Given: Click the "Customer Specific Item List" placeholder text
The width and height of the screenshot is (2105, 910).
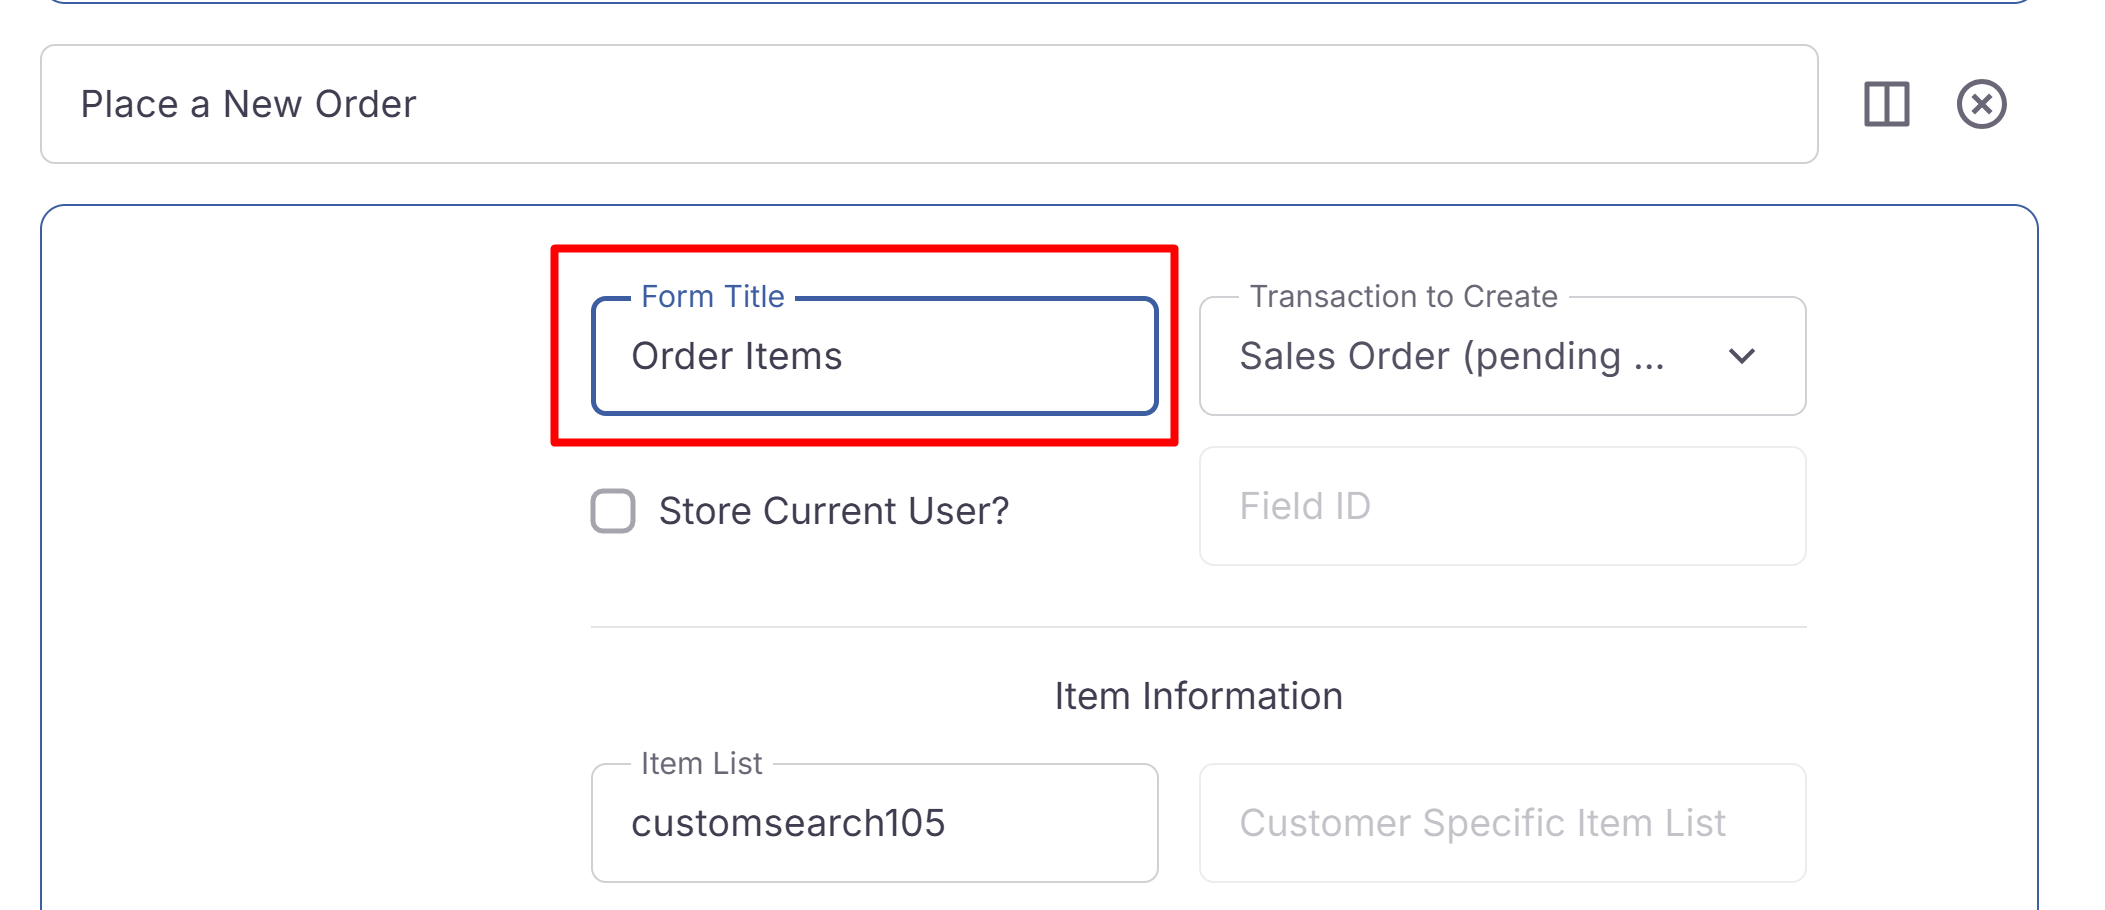Looking at the screenshot, I should click(1482, 823).
